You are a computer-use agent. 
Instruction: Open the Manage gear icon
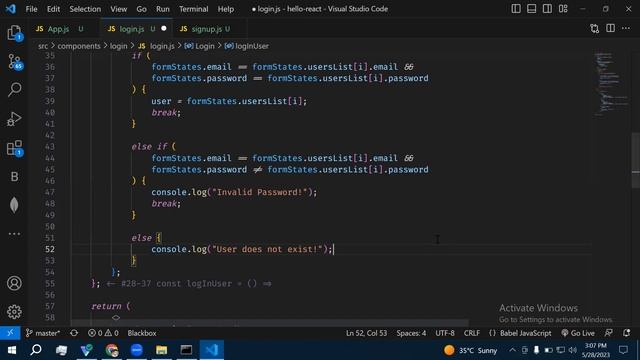(x=14, y=312)
